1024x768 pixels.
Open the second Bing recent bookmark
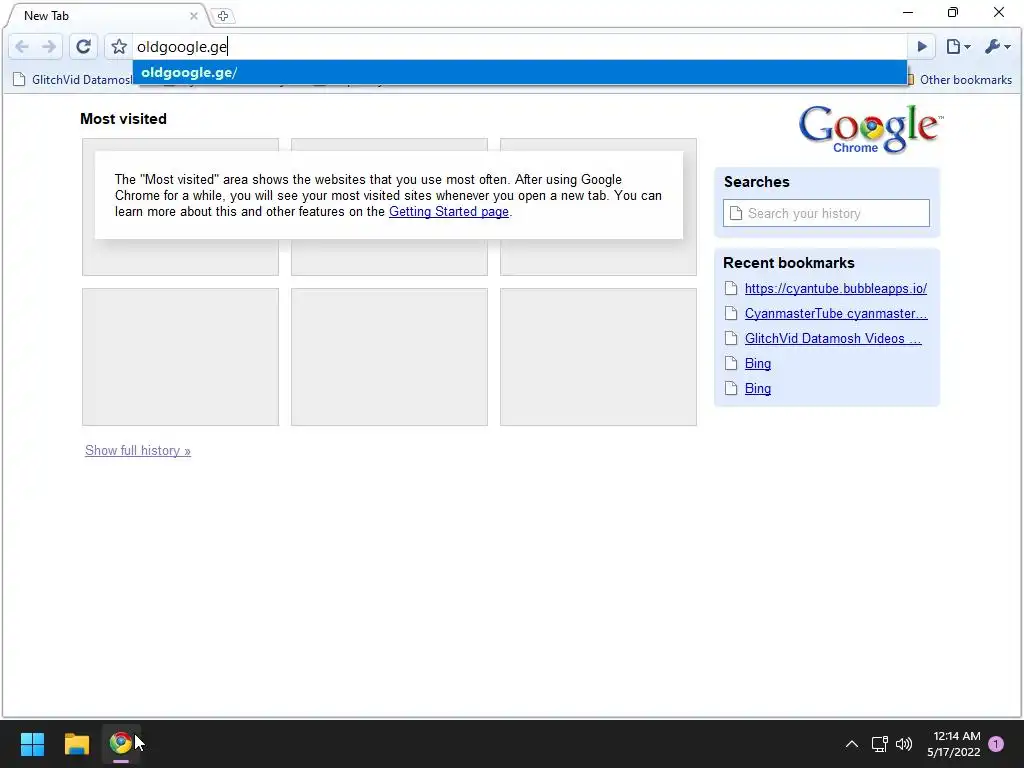(x=758, y=389)
